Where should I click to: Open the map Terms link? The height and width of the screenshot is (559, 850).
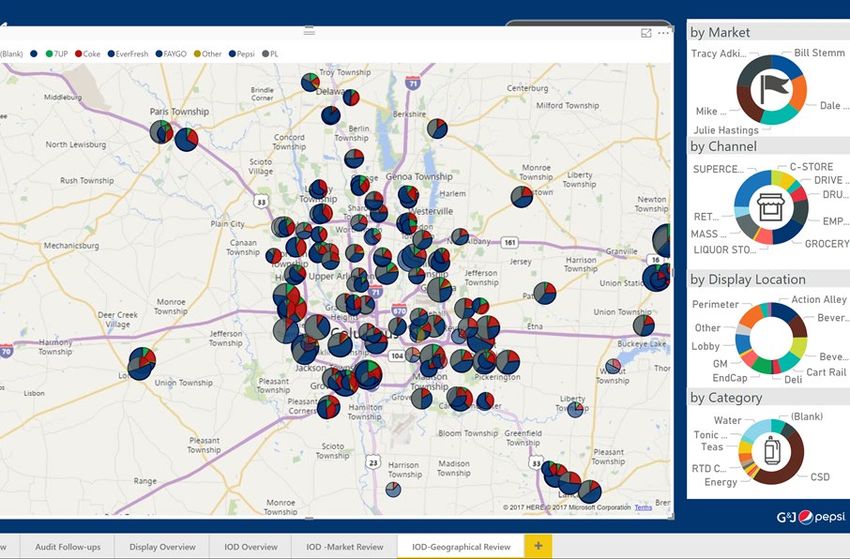(643, 507)
